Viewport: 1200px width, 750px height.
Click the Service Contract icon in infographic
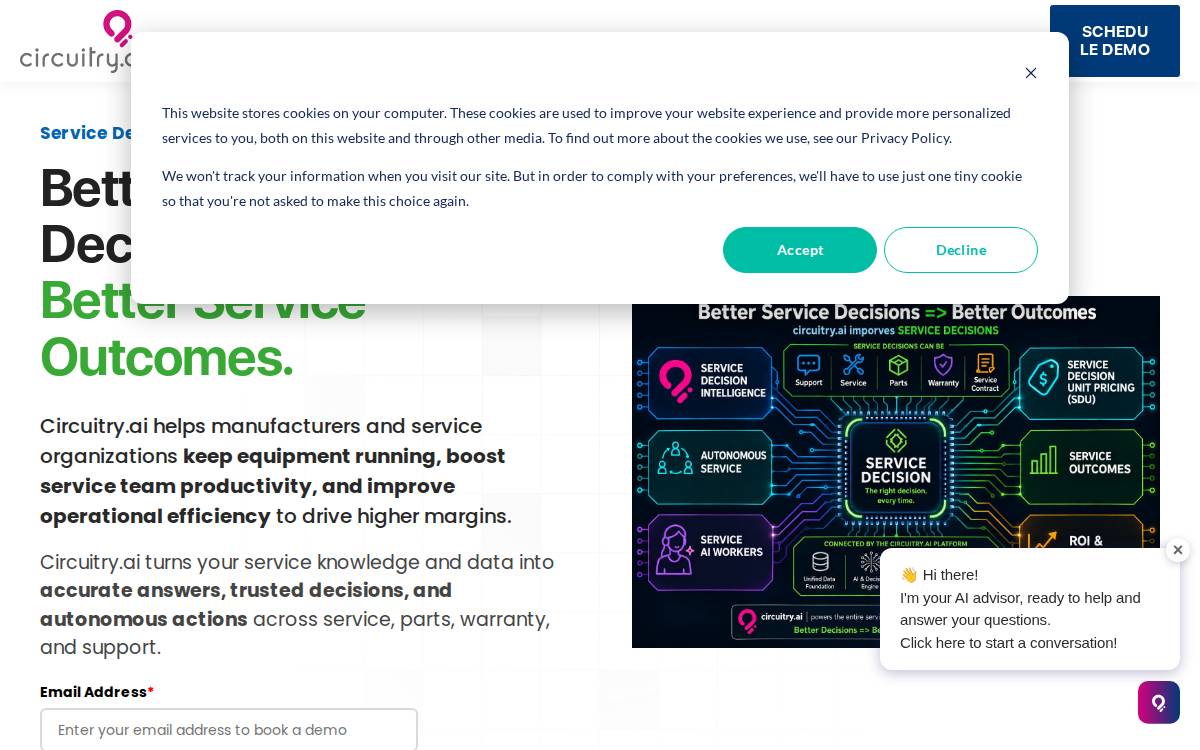[x=985, y=370]
